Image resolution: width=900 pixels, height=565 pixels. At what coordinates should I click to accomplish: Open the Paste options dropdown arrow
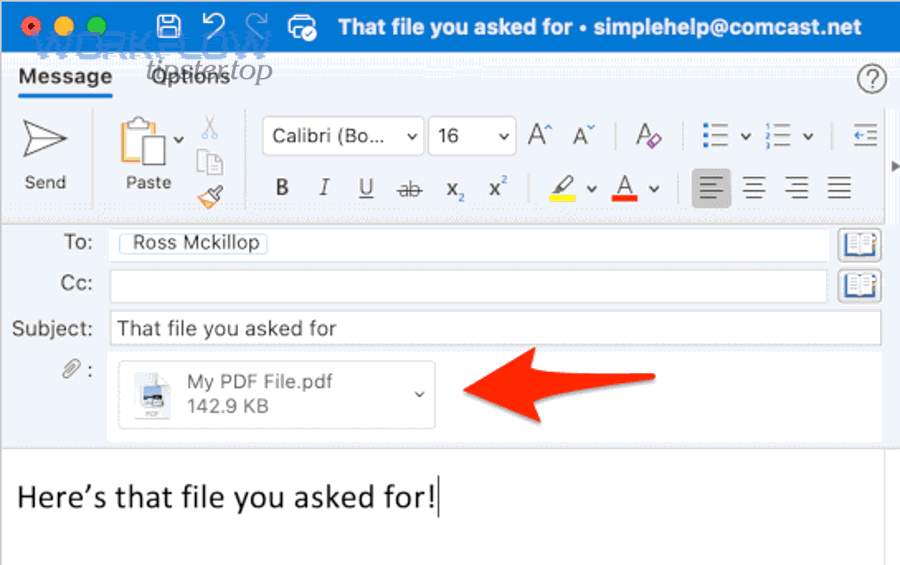tap(179, 140)
